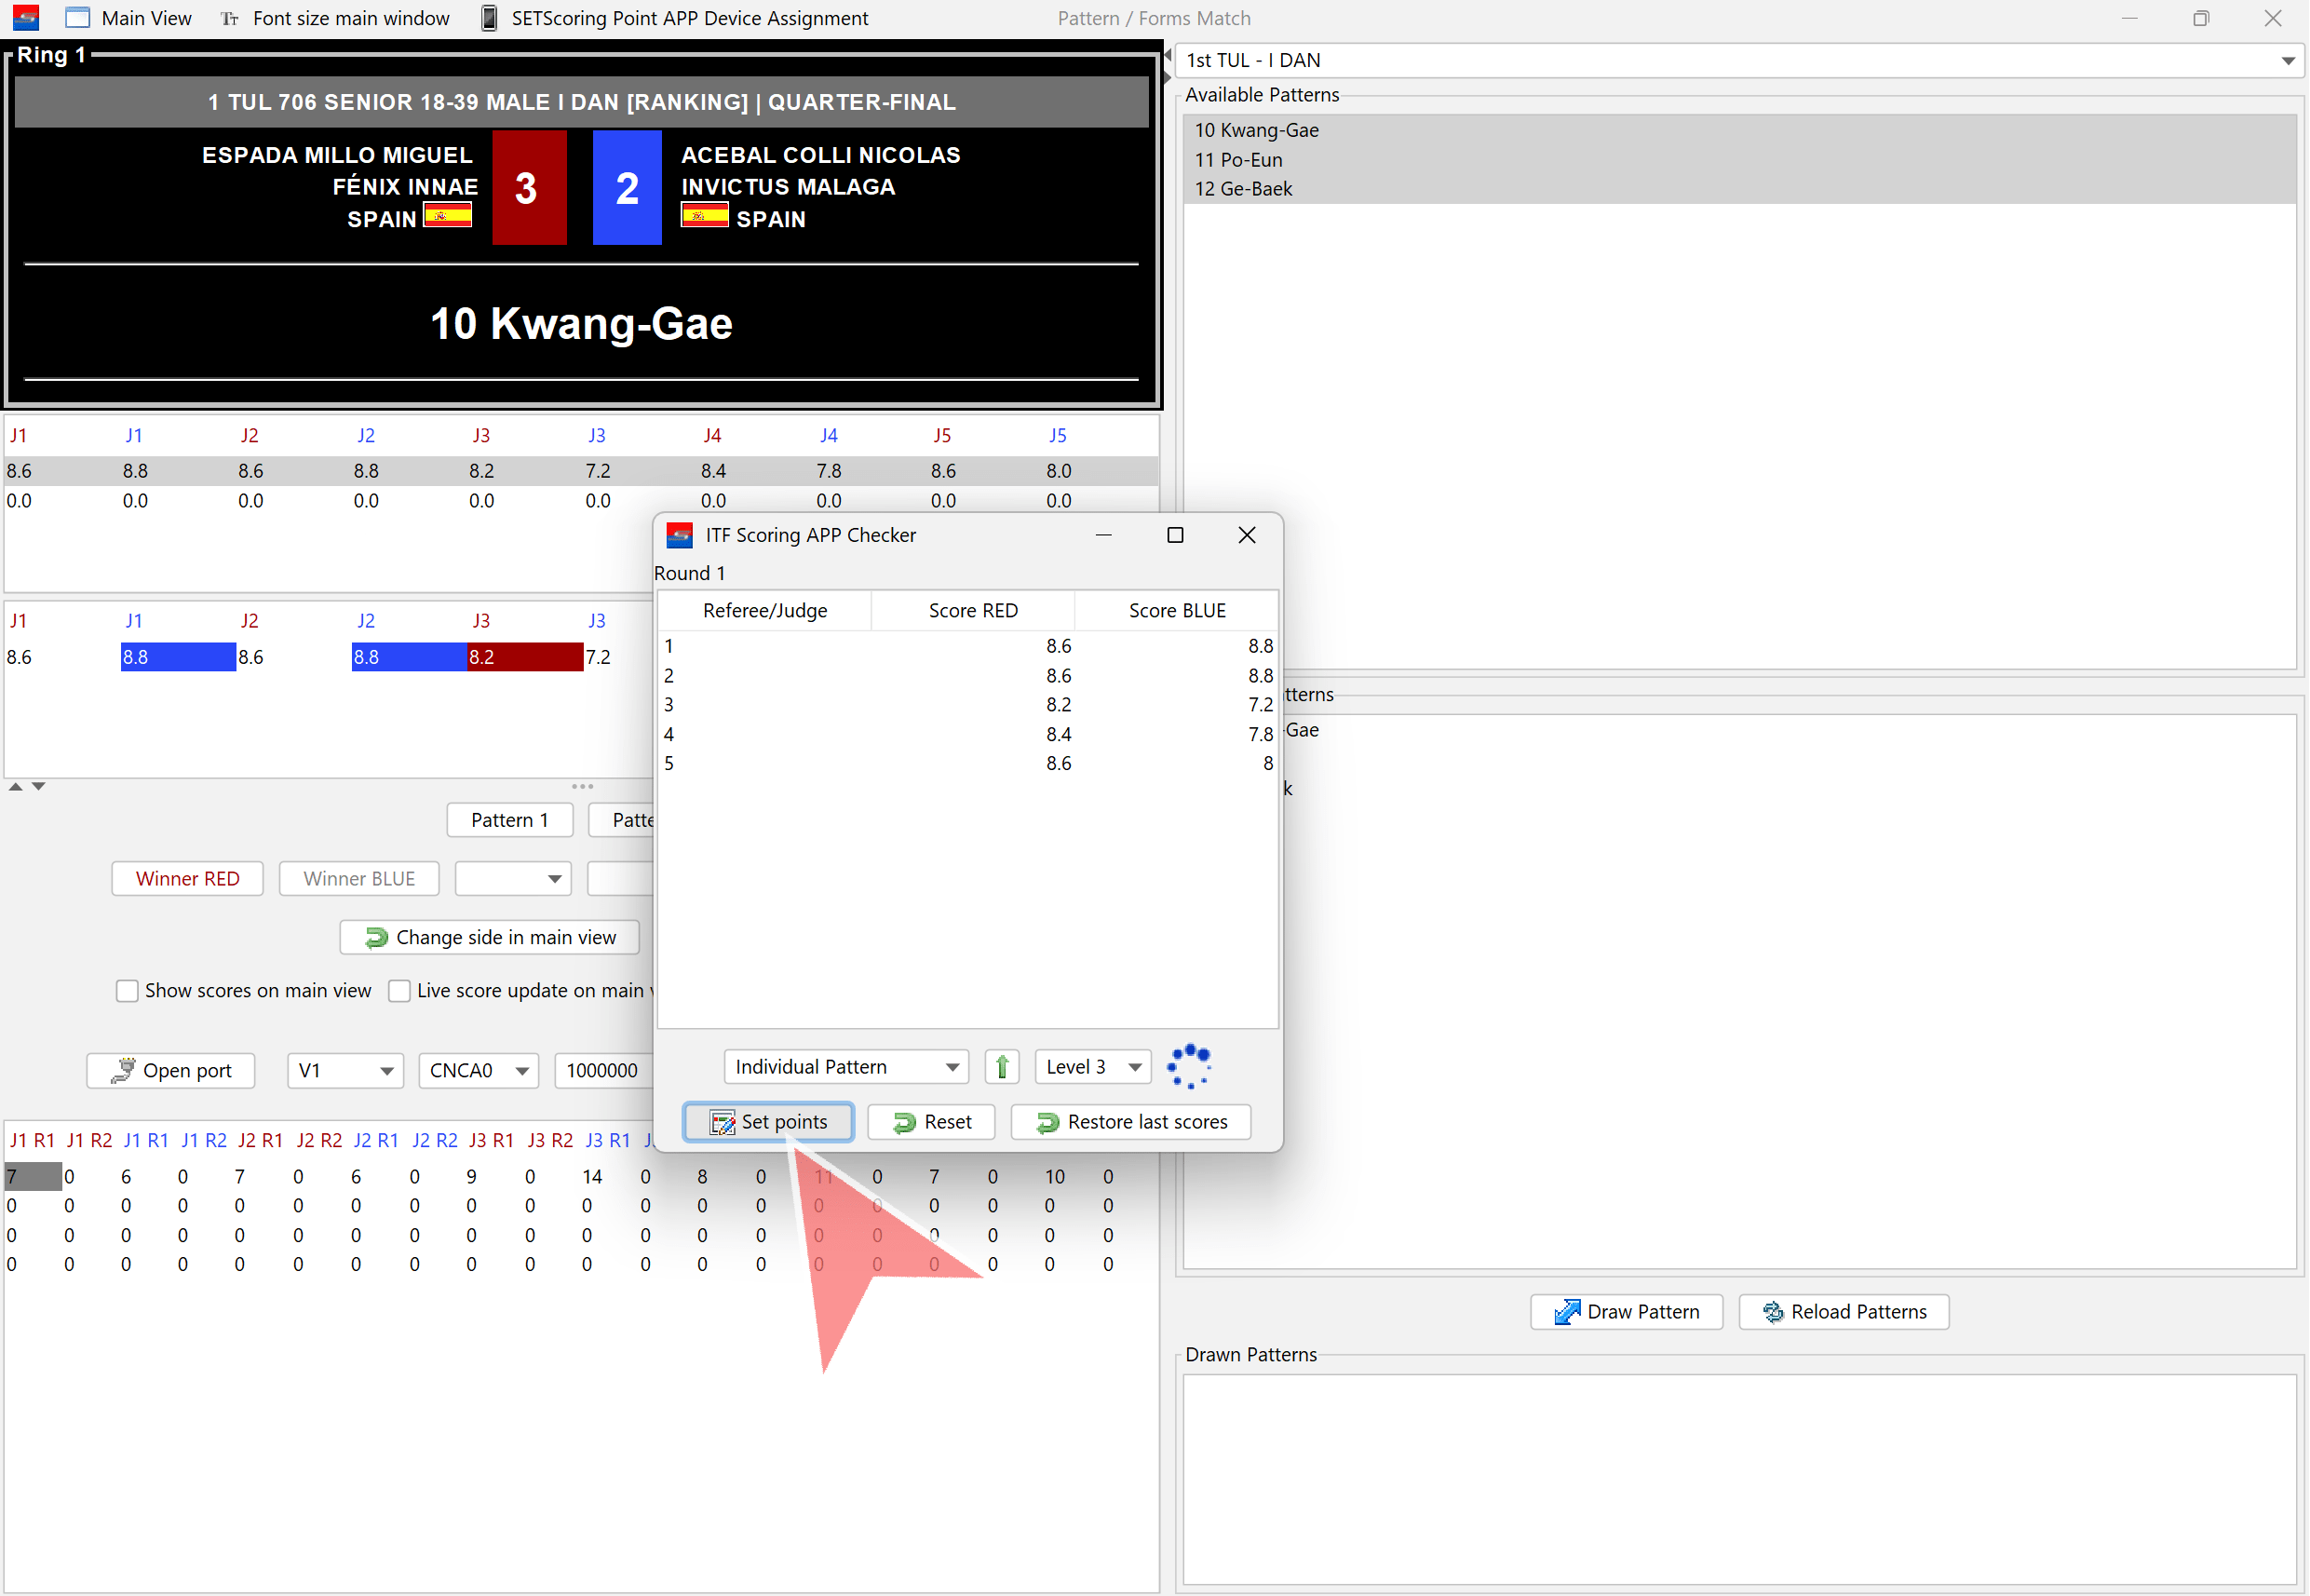Click the green up arrow icon
Viewport: 2310px width, 1596px height.
point(1001,1067)
